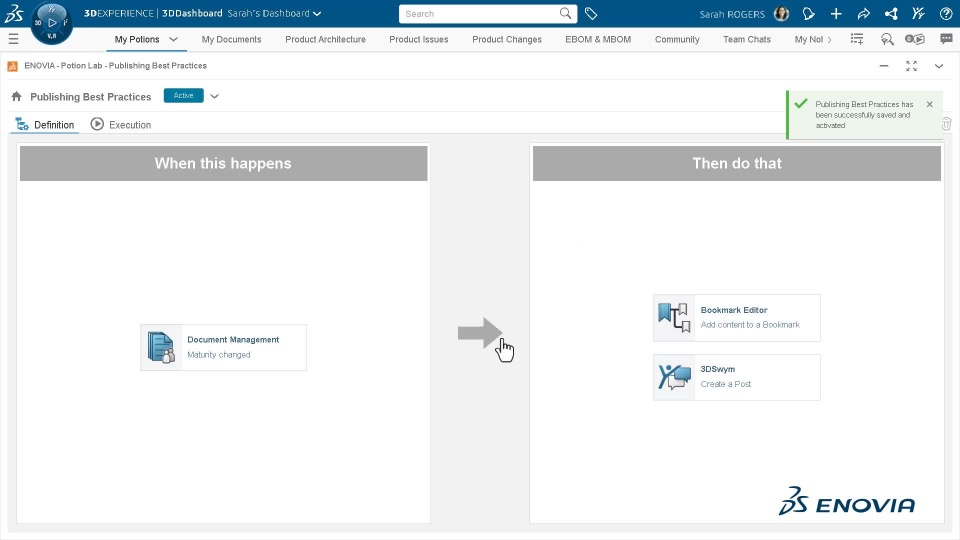
Task: Open Sarah Rogers profile avatar
Action: tap(781, 13)
